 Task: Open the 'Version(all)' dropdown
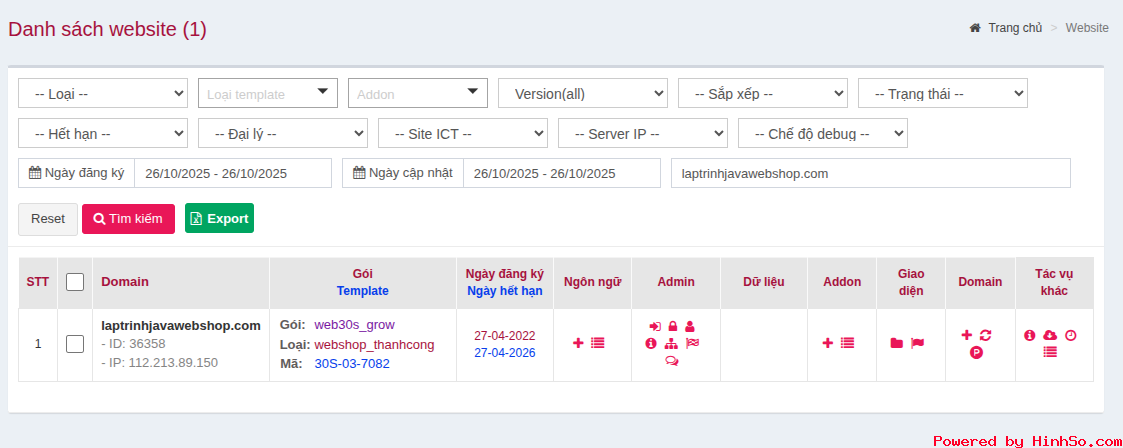click(583, 93)
